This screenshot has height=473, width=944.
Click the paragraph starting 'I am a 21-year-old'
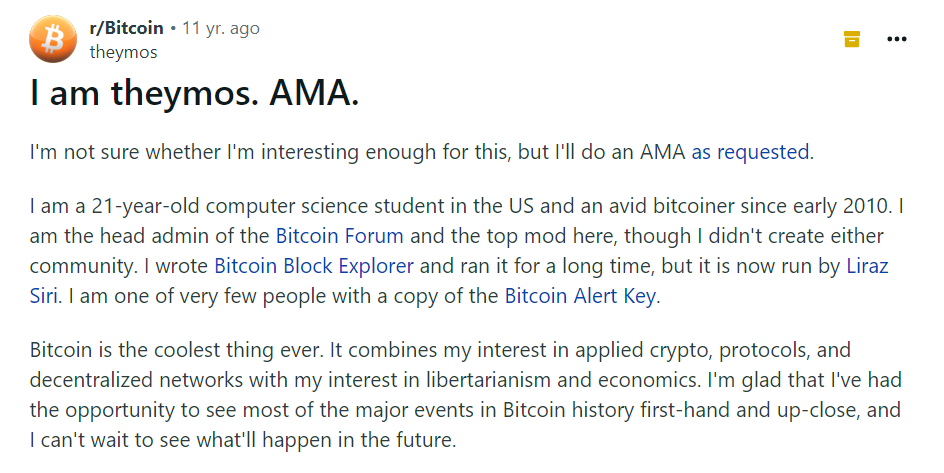coord(467,250)
